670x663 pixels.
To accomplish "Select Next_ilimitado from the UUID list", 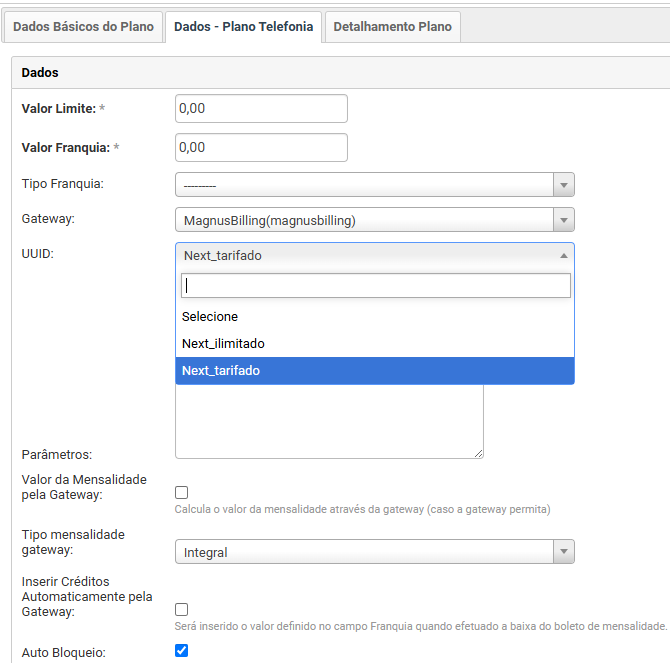I will click(223, 343).
